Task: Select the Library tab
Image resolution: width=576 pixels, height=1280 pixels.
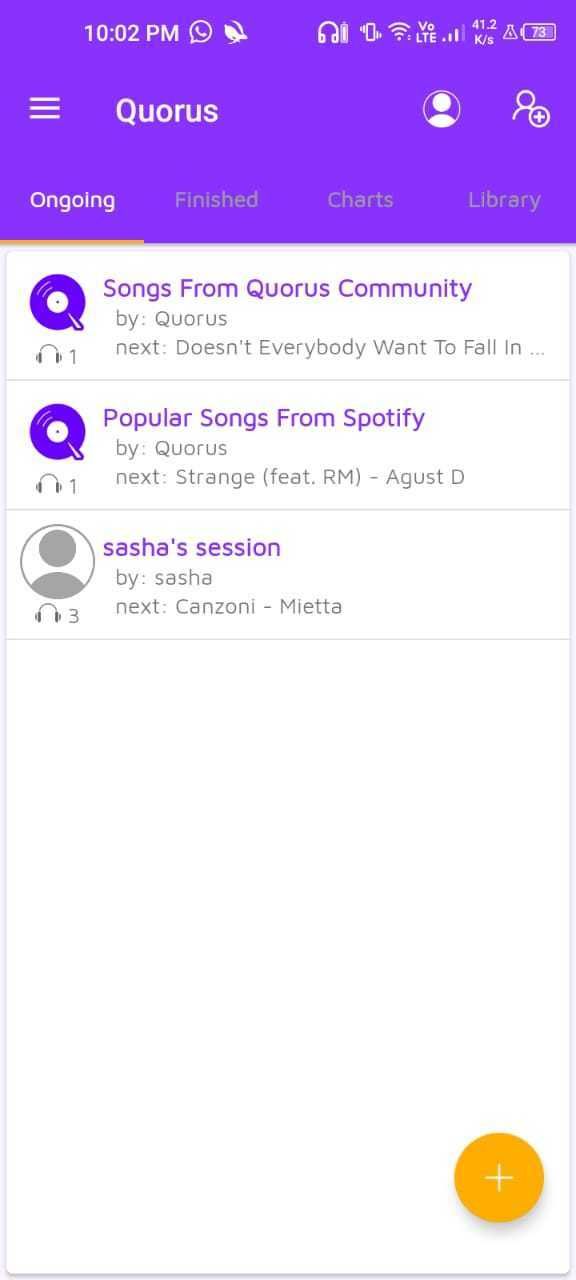Action: tap(504, 199)
